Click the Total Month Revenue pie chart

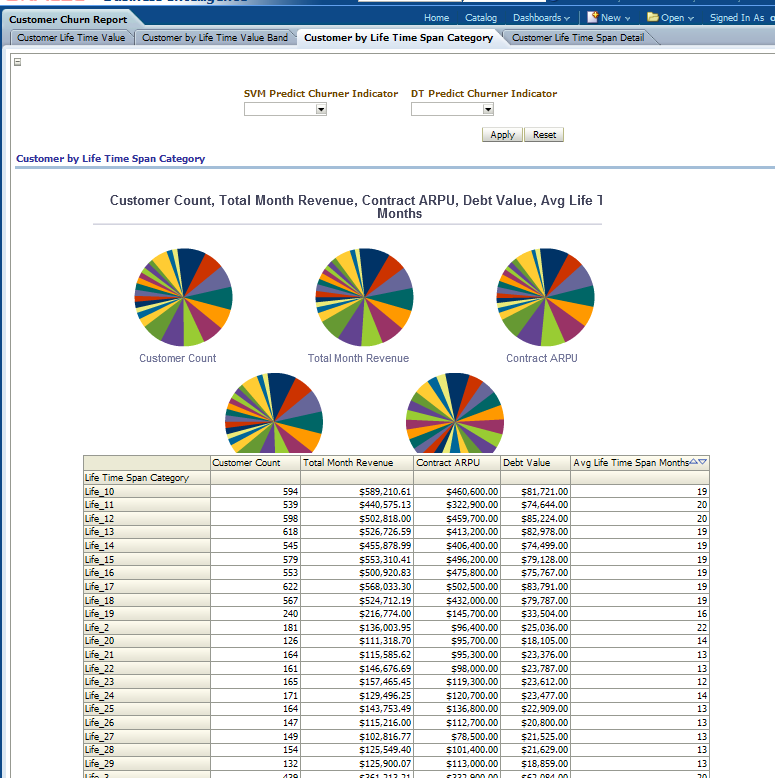[x=365, y=297]
